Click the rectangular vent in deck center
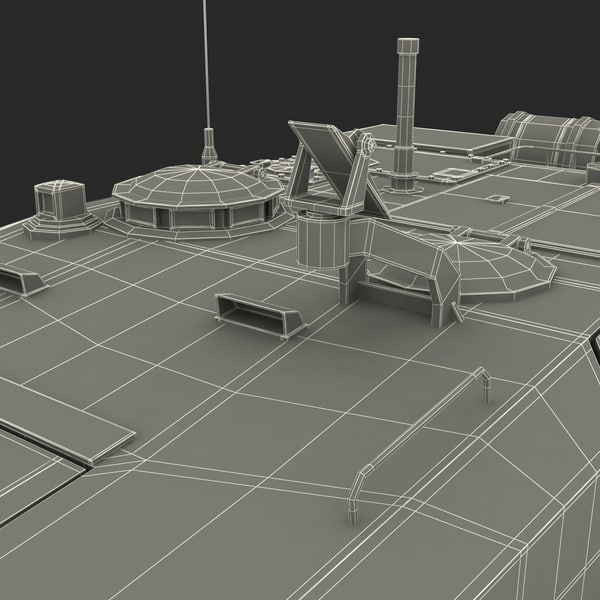 [260, 315]
